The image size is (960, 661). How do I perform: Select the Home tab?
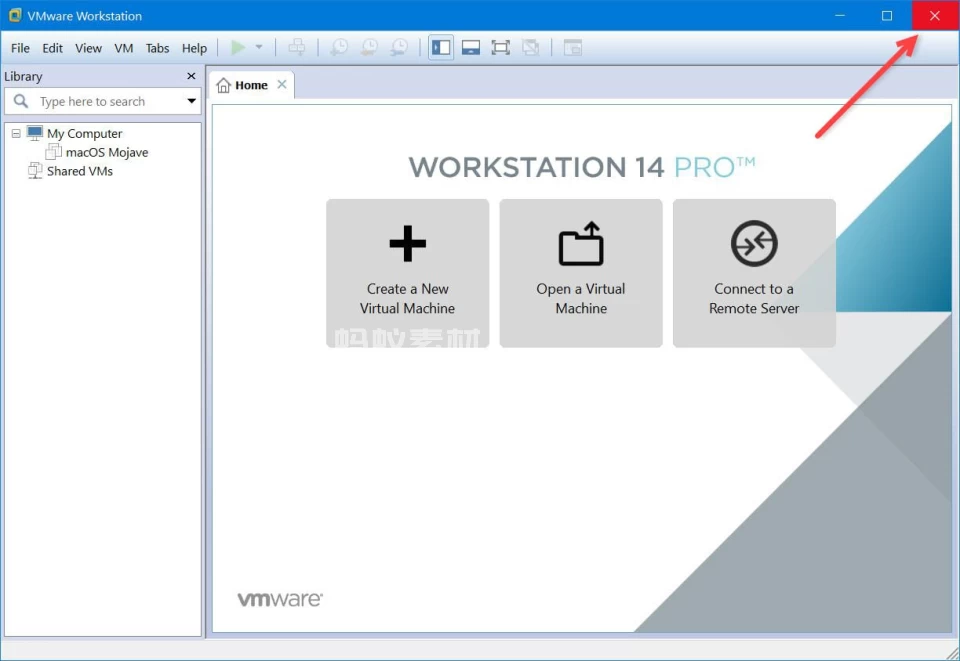(x=243, y=85)
